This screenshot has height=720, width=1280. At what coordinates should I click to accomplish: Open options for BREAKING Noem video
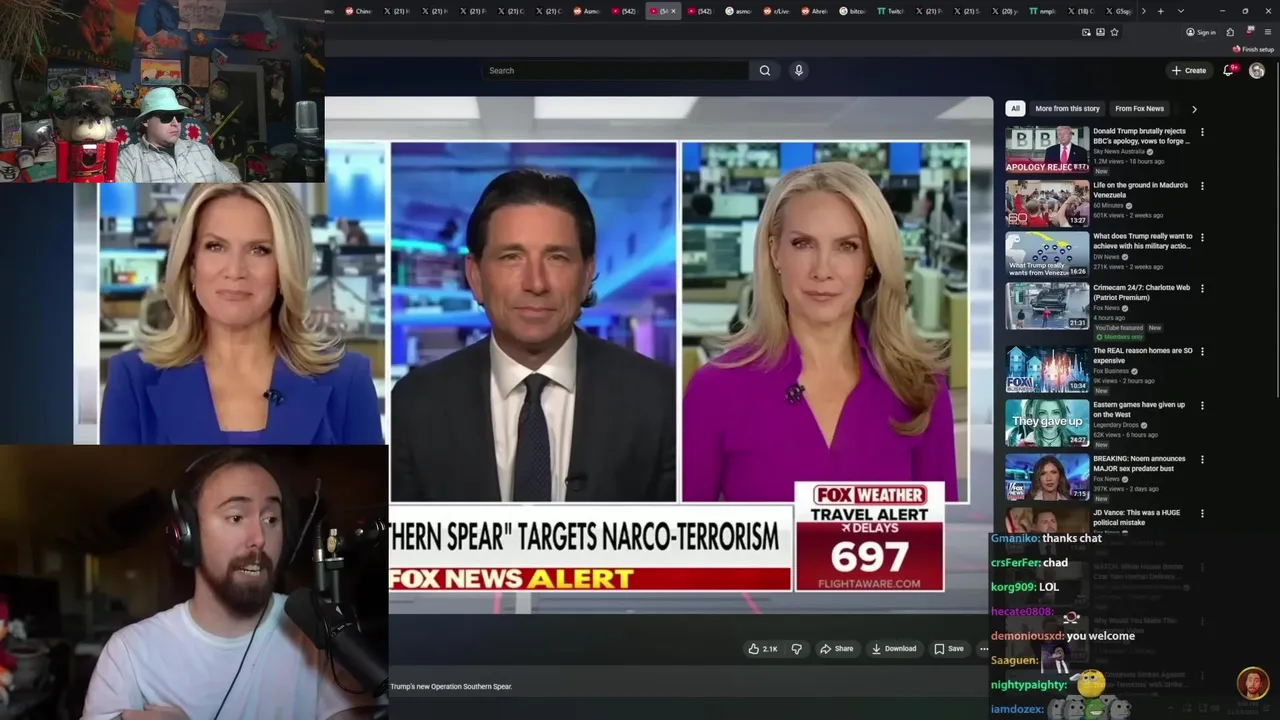1202,460
